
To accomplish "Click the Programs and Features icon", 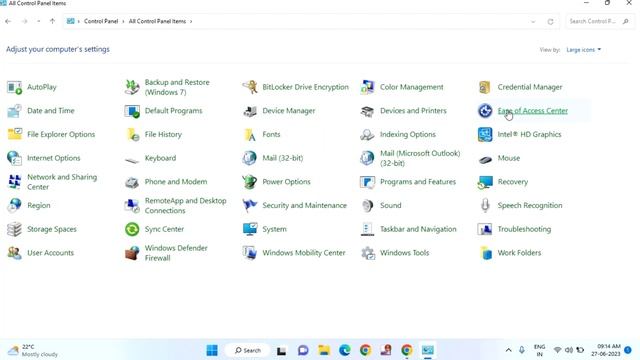I will click(367, 182).
